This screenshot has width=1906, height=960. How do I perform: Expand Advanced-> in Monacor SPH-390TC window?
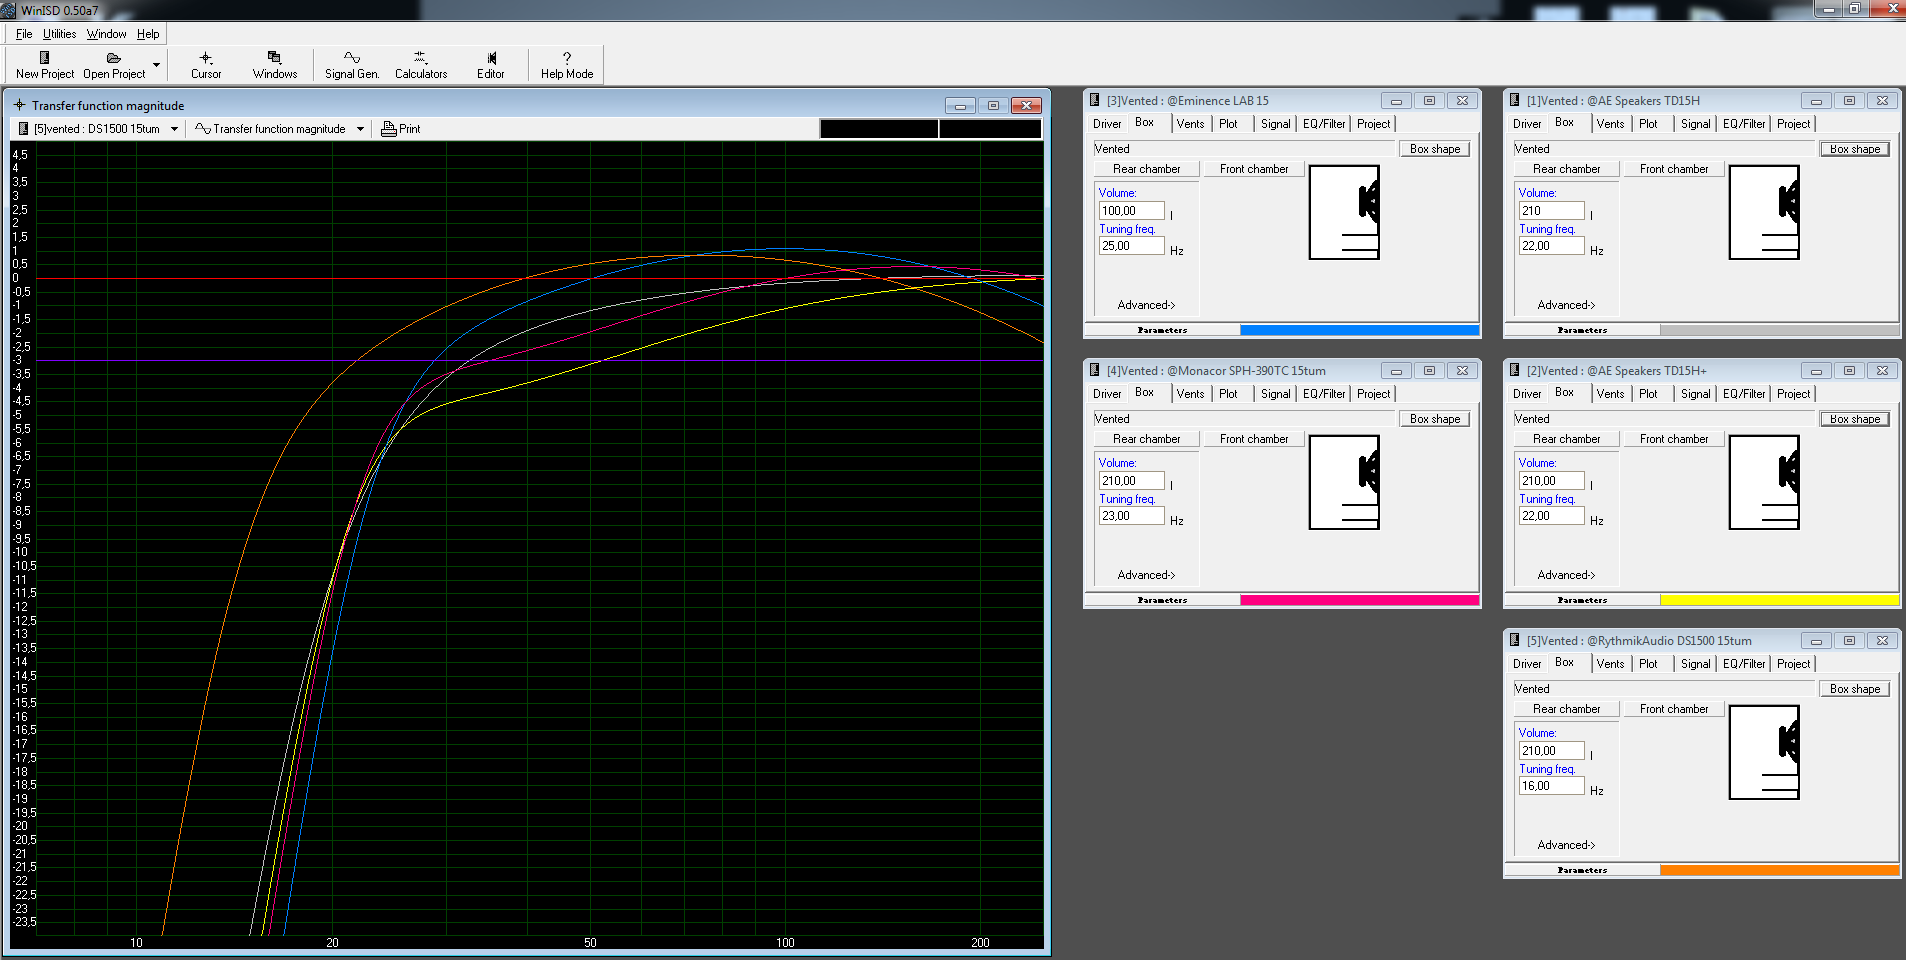[x=1146, y=575]
